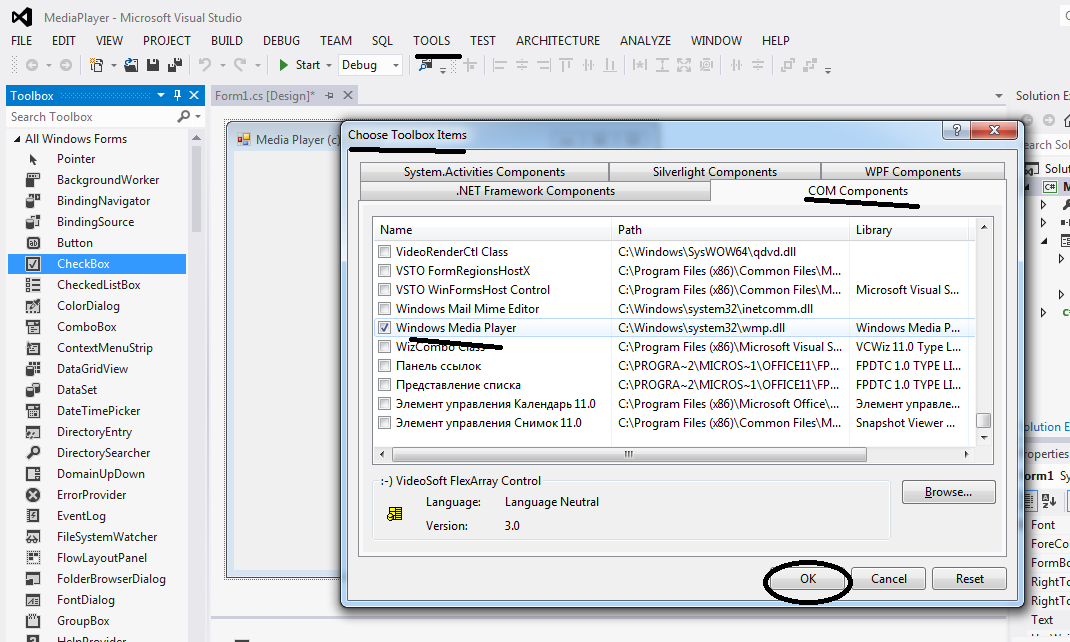
Task: Click the Undo arrow icon
Action: (205, 65)
